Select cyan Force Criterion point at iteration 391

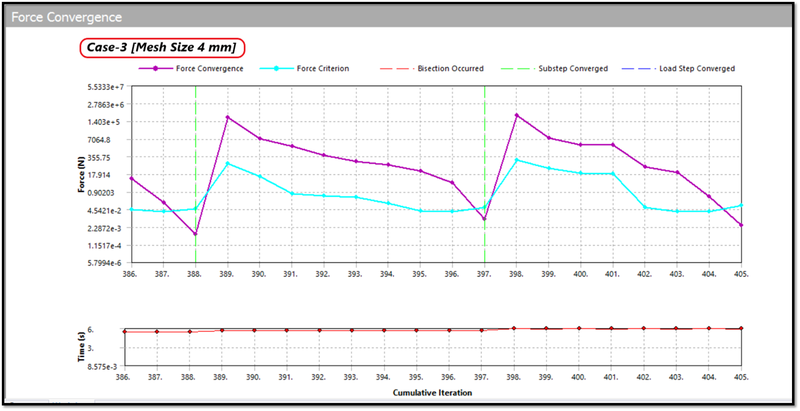(292, 194)
